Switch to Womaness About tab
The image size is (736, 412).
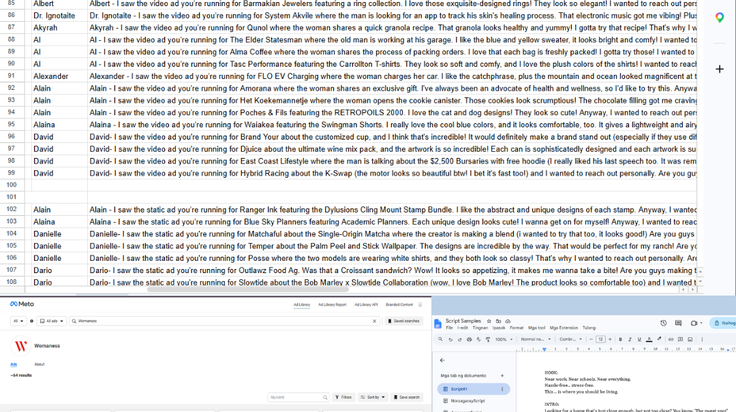pyautogui.click(x=39, y=364)
